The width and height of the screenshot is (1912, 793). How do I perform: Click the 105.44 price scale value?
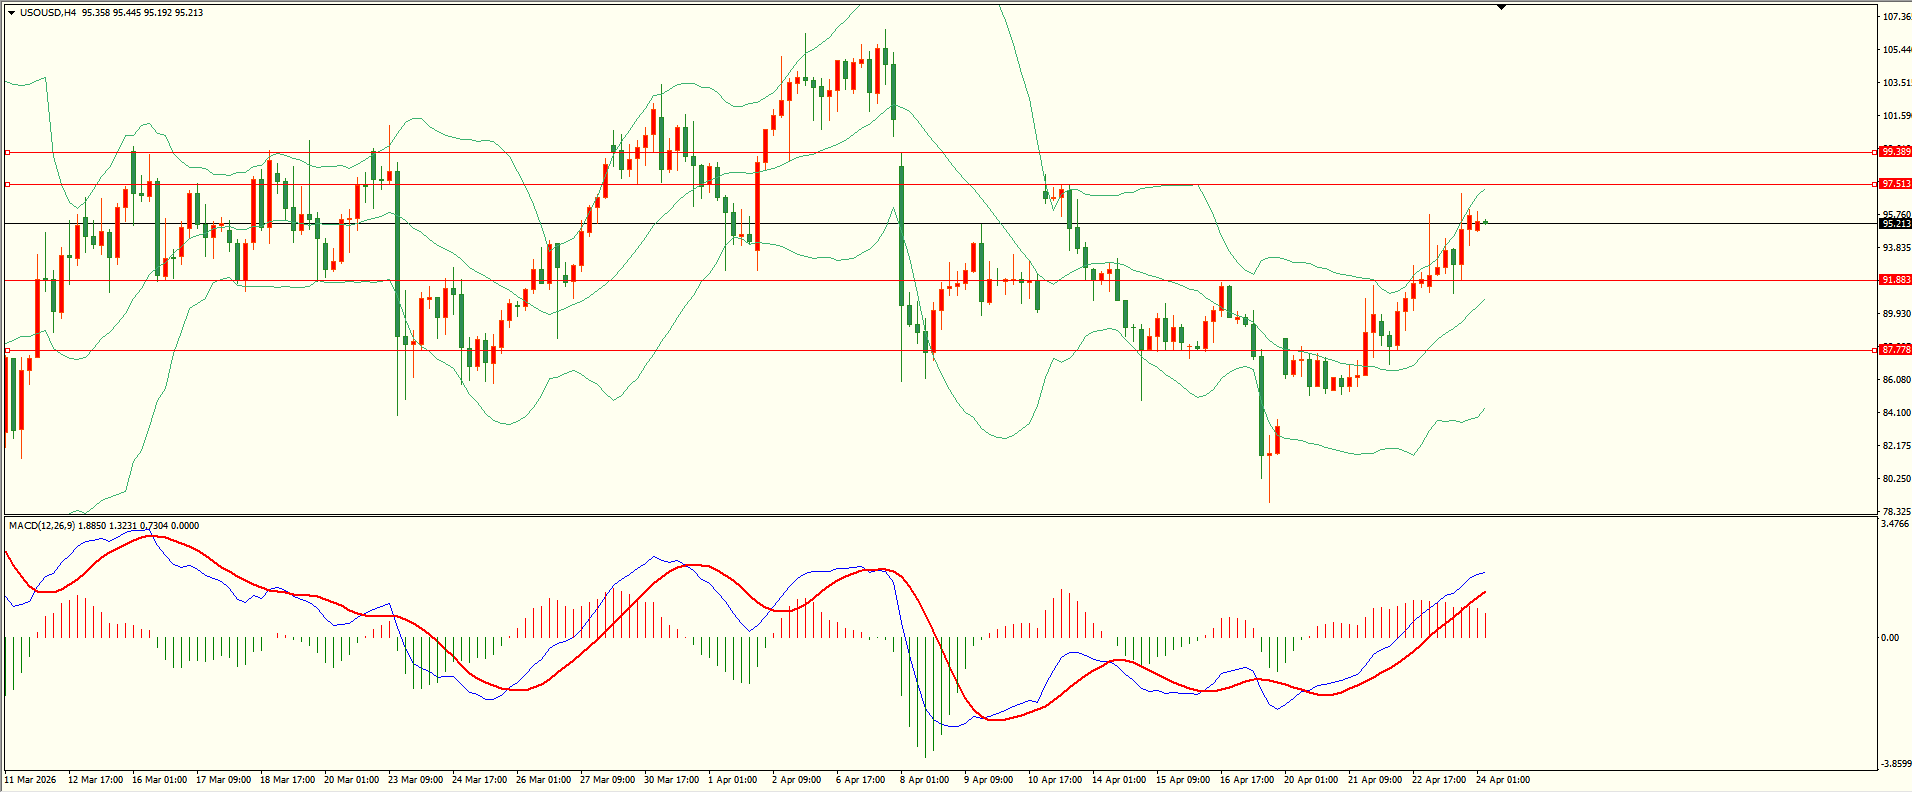1896,50
